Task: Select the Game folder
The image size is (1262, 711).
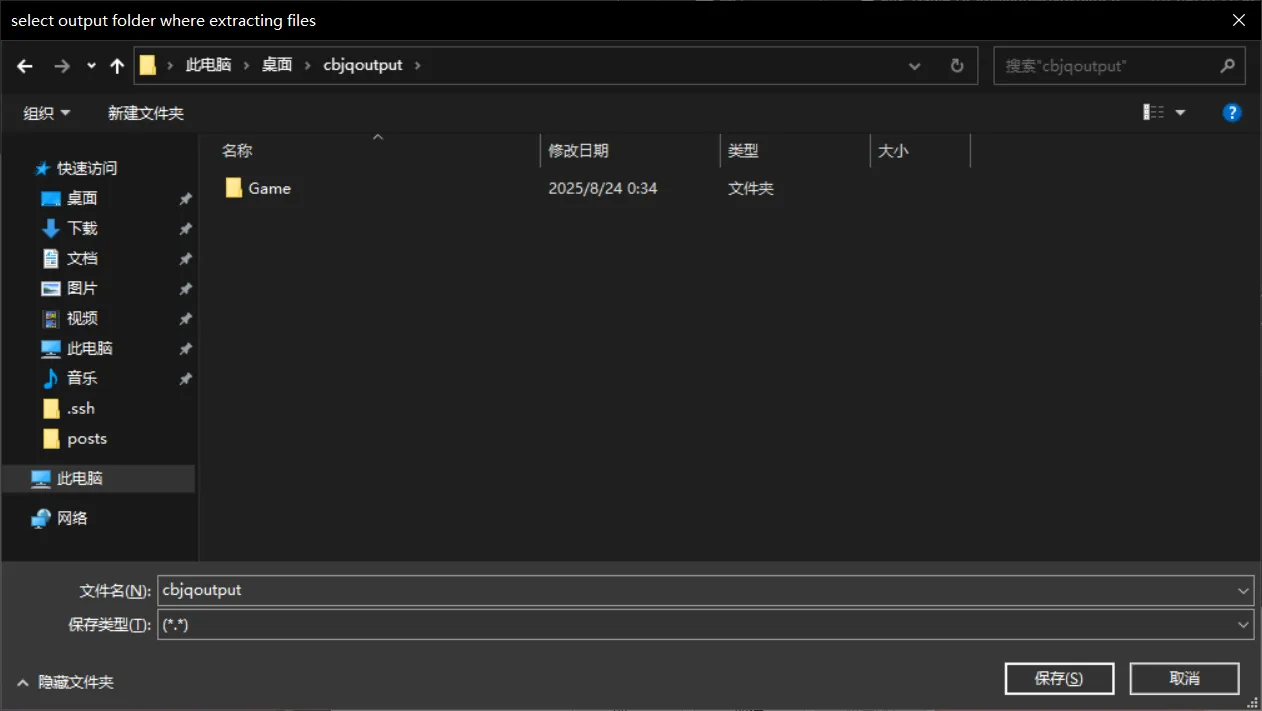Action: (269, 188)
